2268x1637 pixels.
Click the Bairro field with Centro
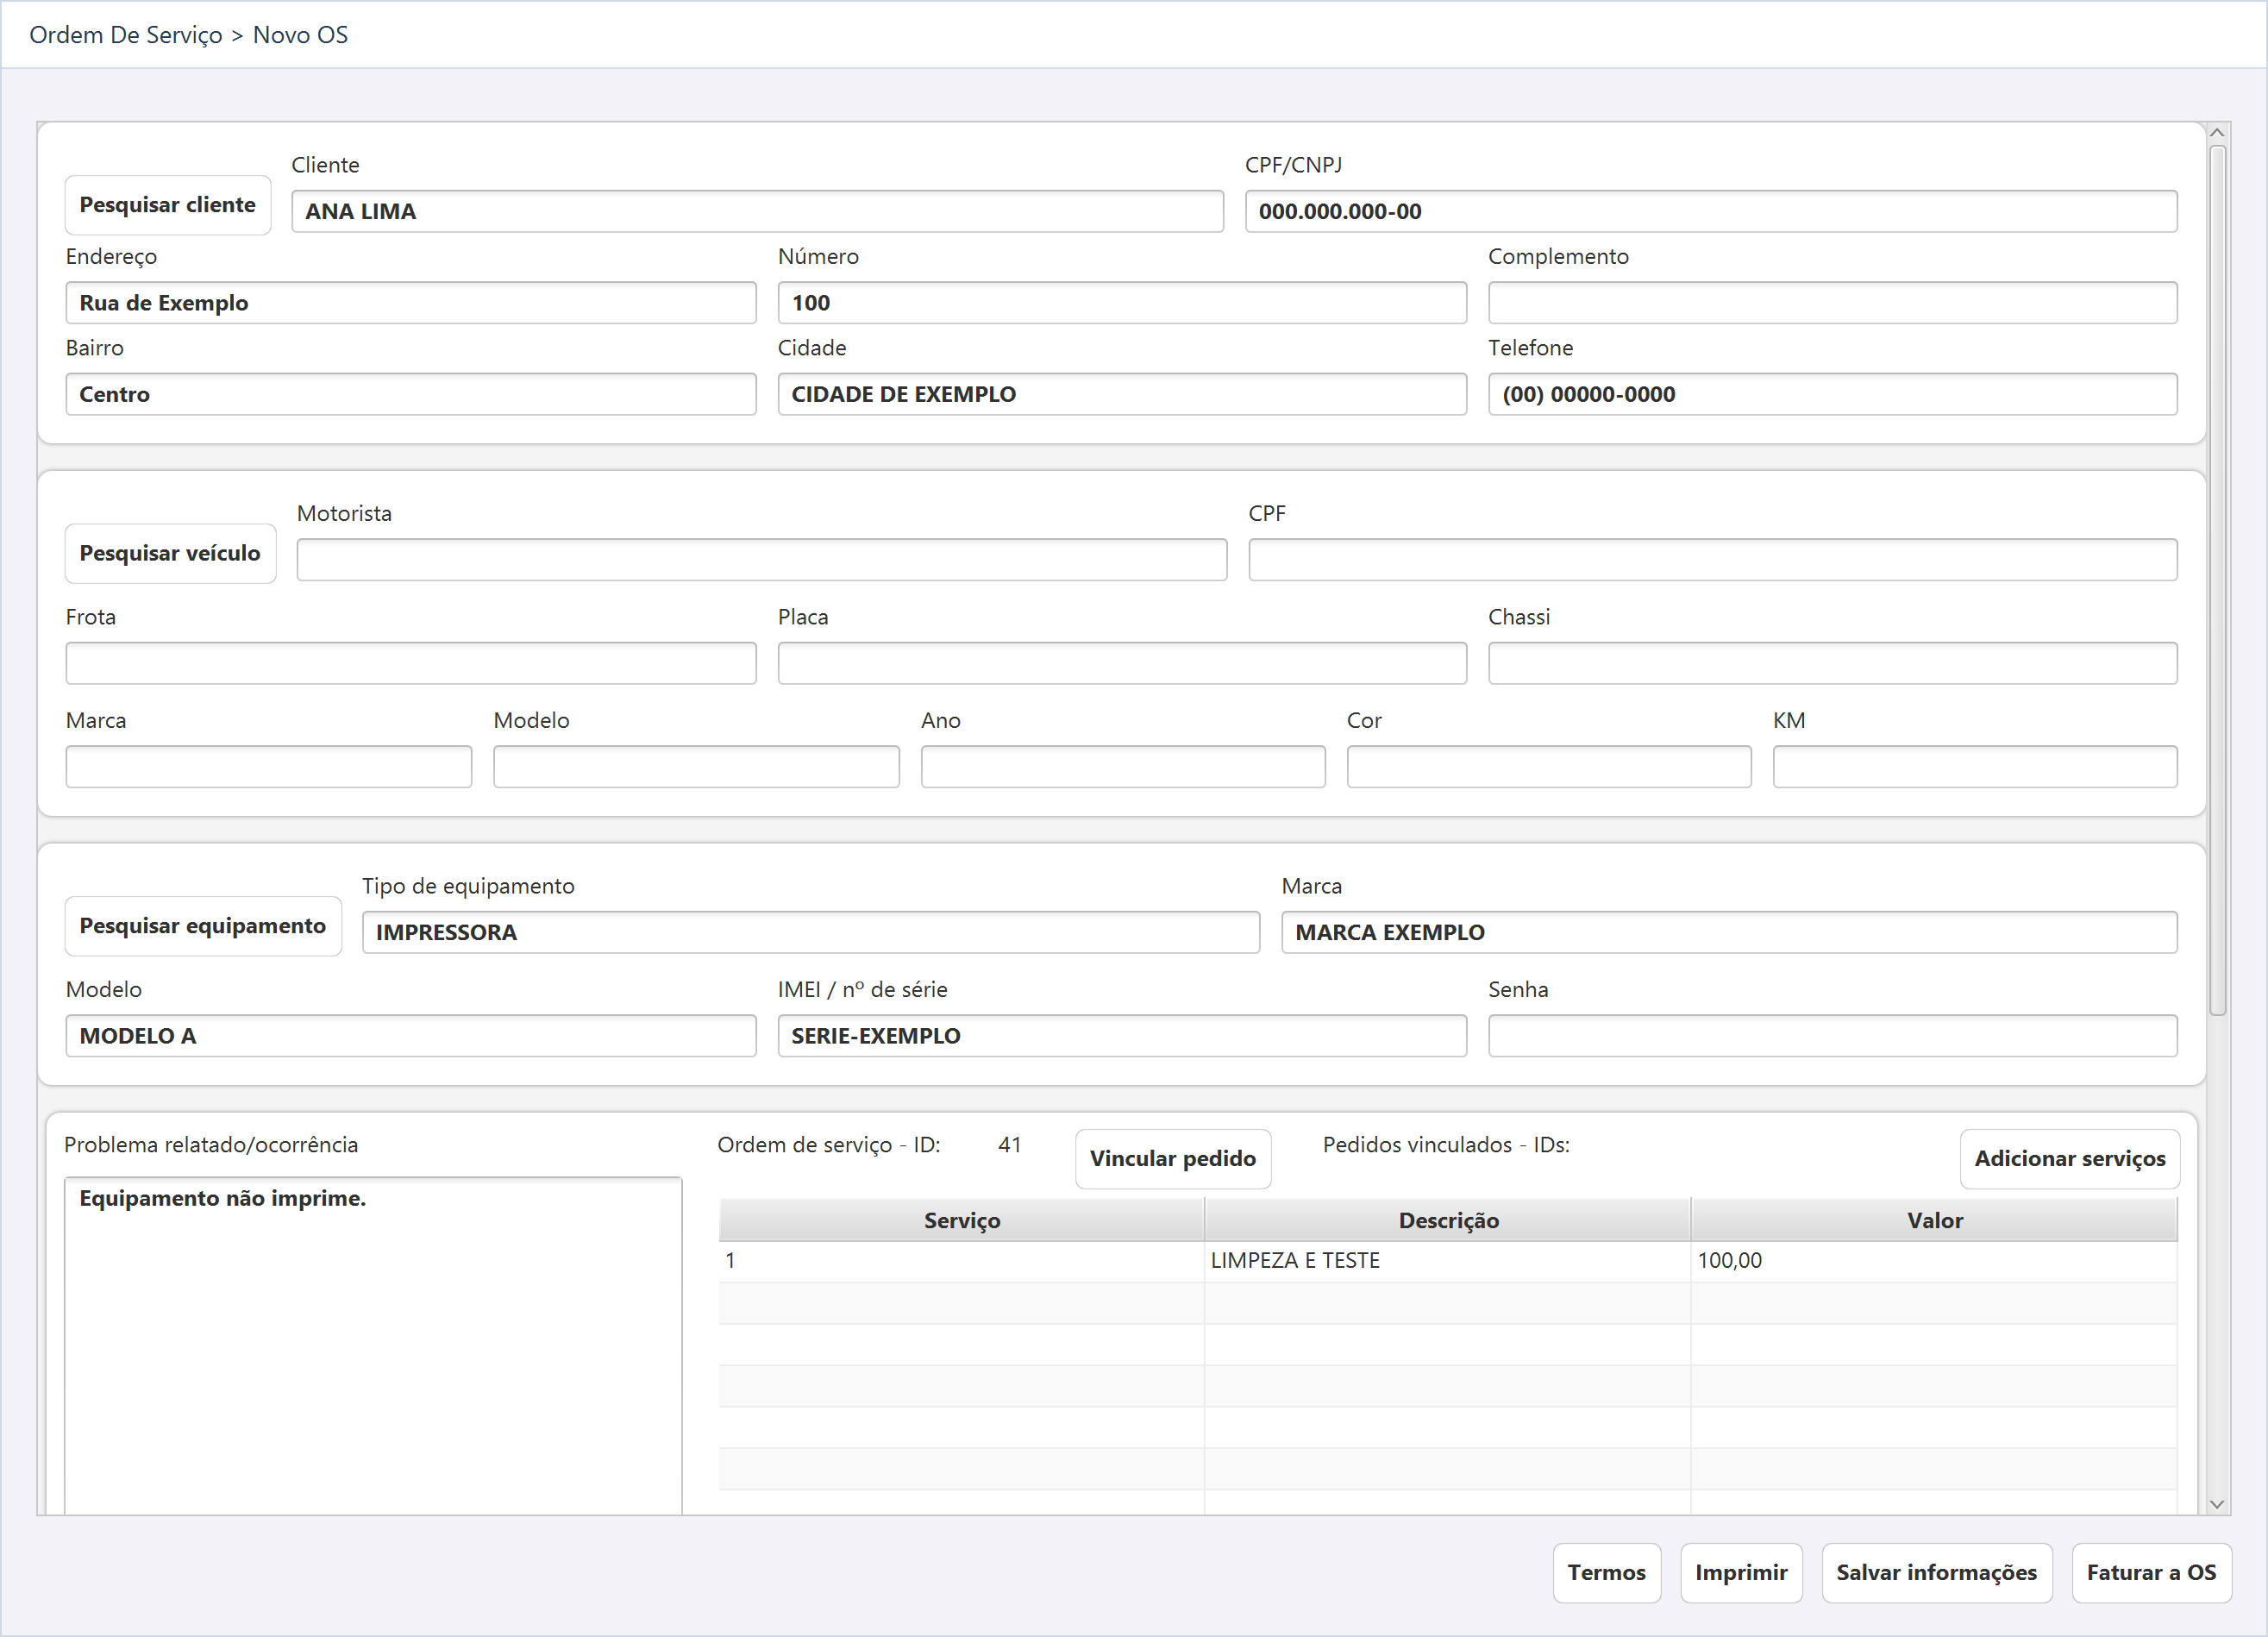pyautogui.click(x=411, y=394)
